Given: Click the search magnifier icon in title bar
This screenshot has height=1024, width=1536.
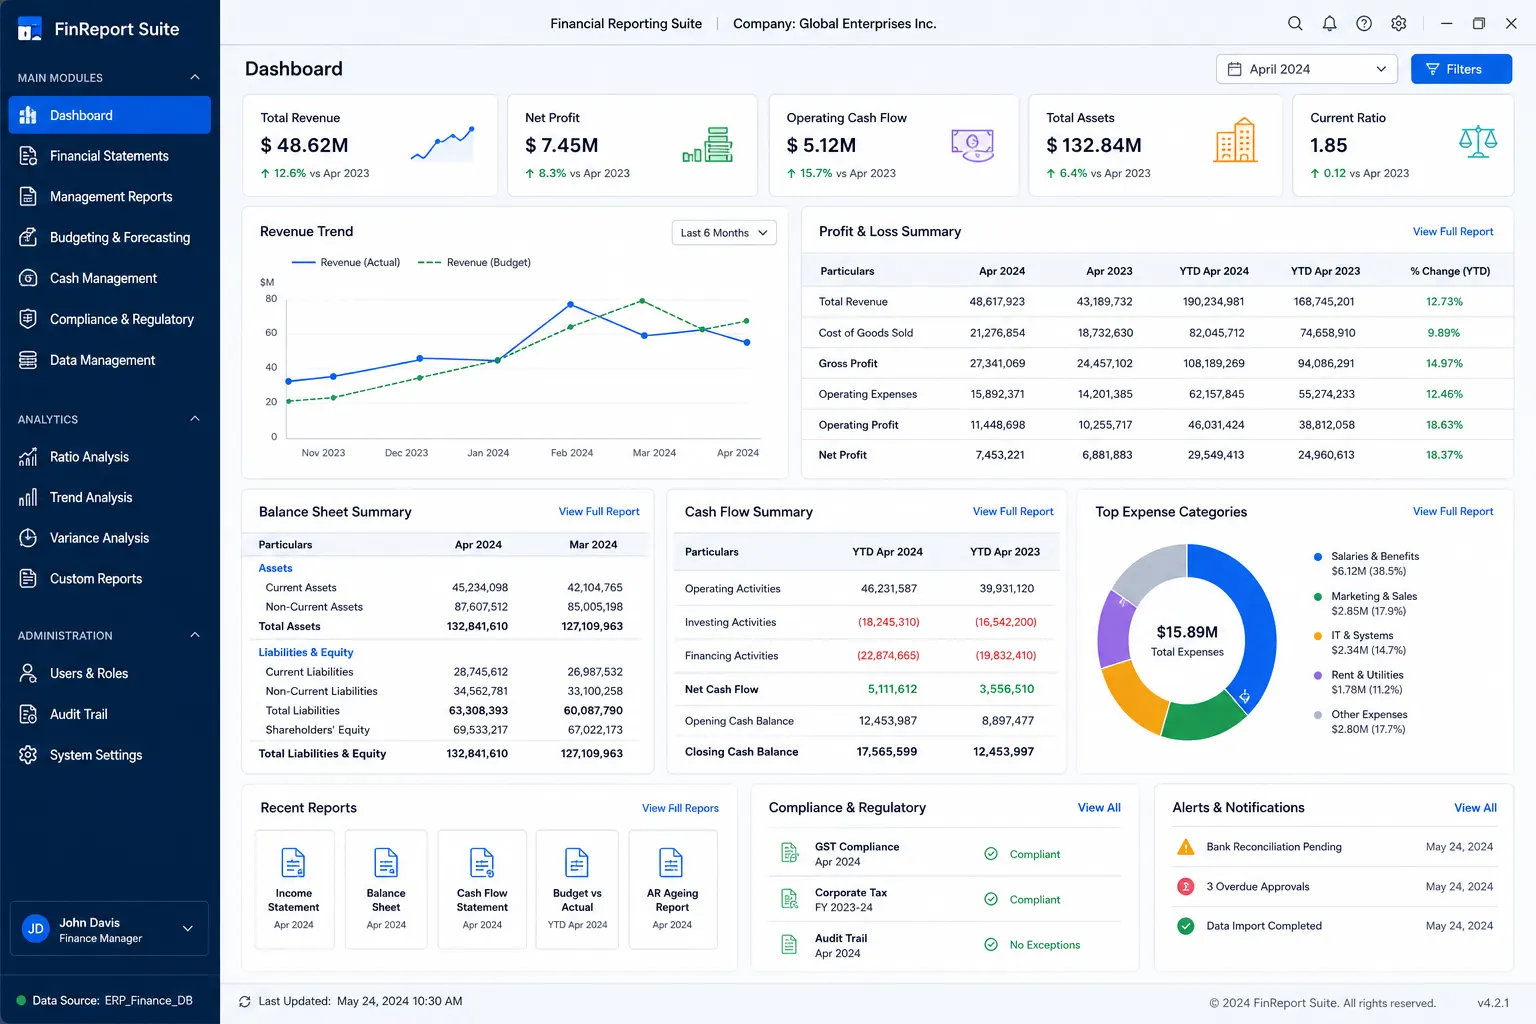Looking at the screenshot, I should click(1295, 23).
